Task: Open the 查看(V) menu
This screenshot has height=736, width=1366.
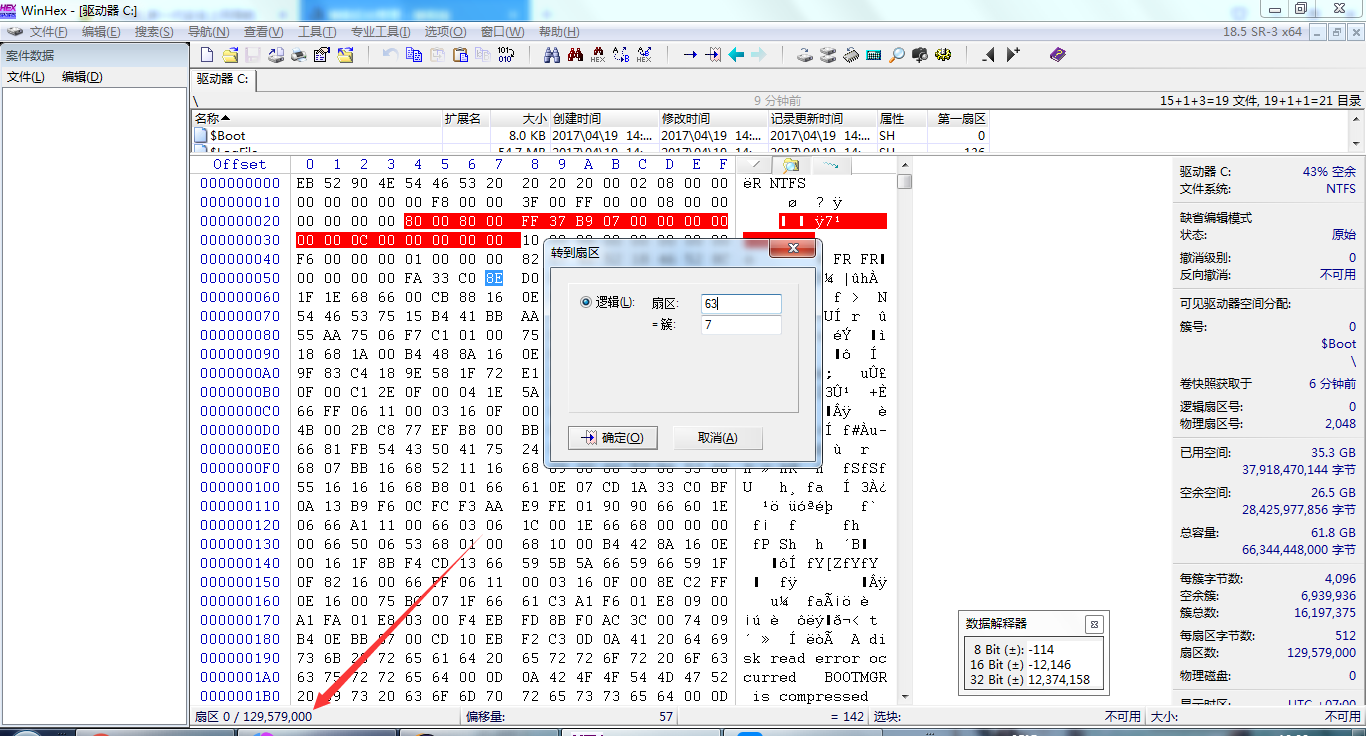Action: 263,32
